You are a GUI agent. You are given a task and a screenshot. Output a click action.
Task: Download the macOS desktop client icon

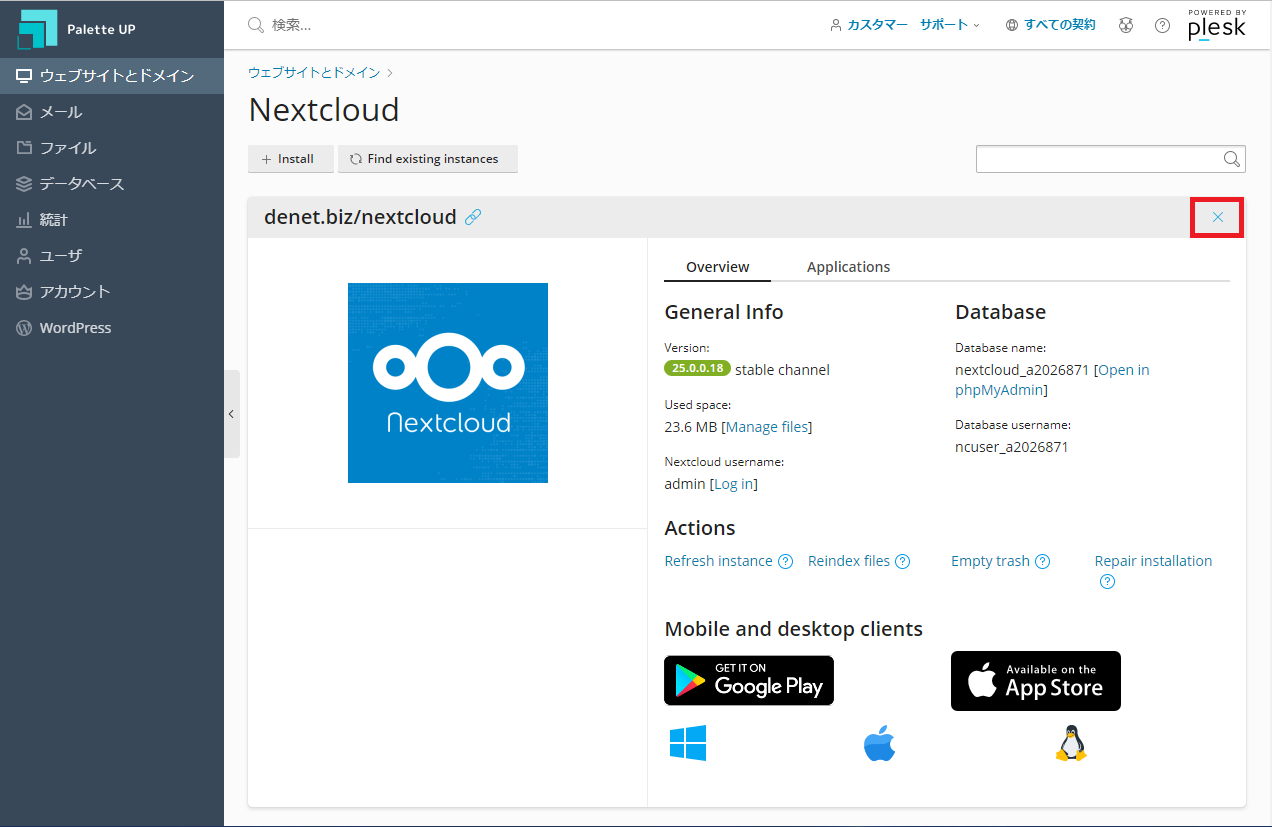879,744
